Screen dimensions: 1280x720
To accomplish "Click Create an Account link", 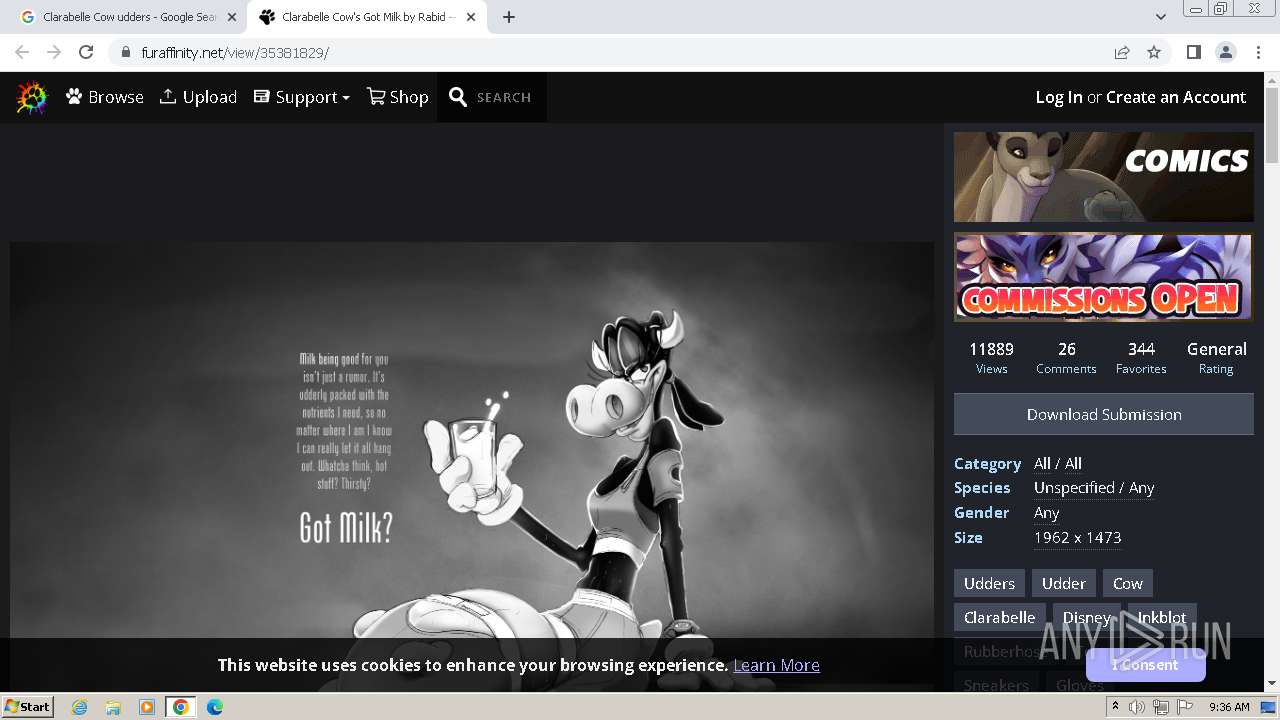I will pos(1176,97).
